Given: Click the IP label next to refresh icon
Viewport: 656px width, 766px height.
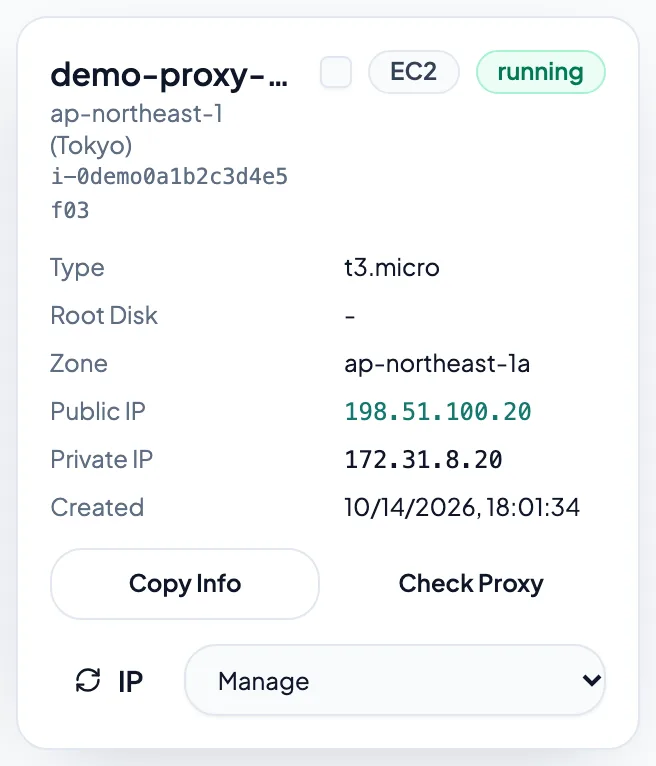Looking at the screenshot, I should (130, 681).
